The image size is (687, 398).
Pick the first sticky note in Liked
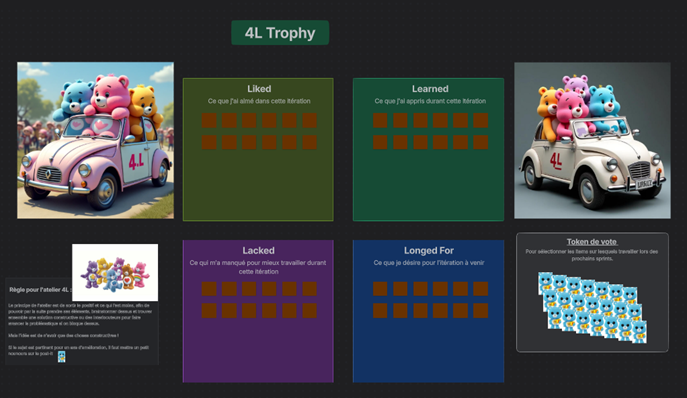tap(209, 121)
